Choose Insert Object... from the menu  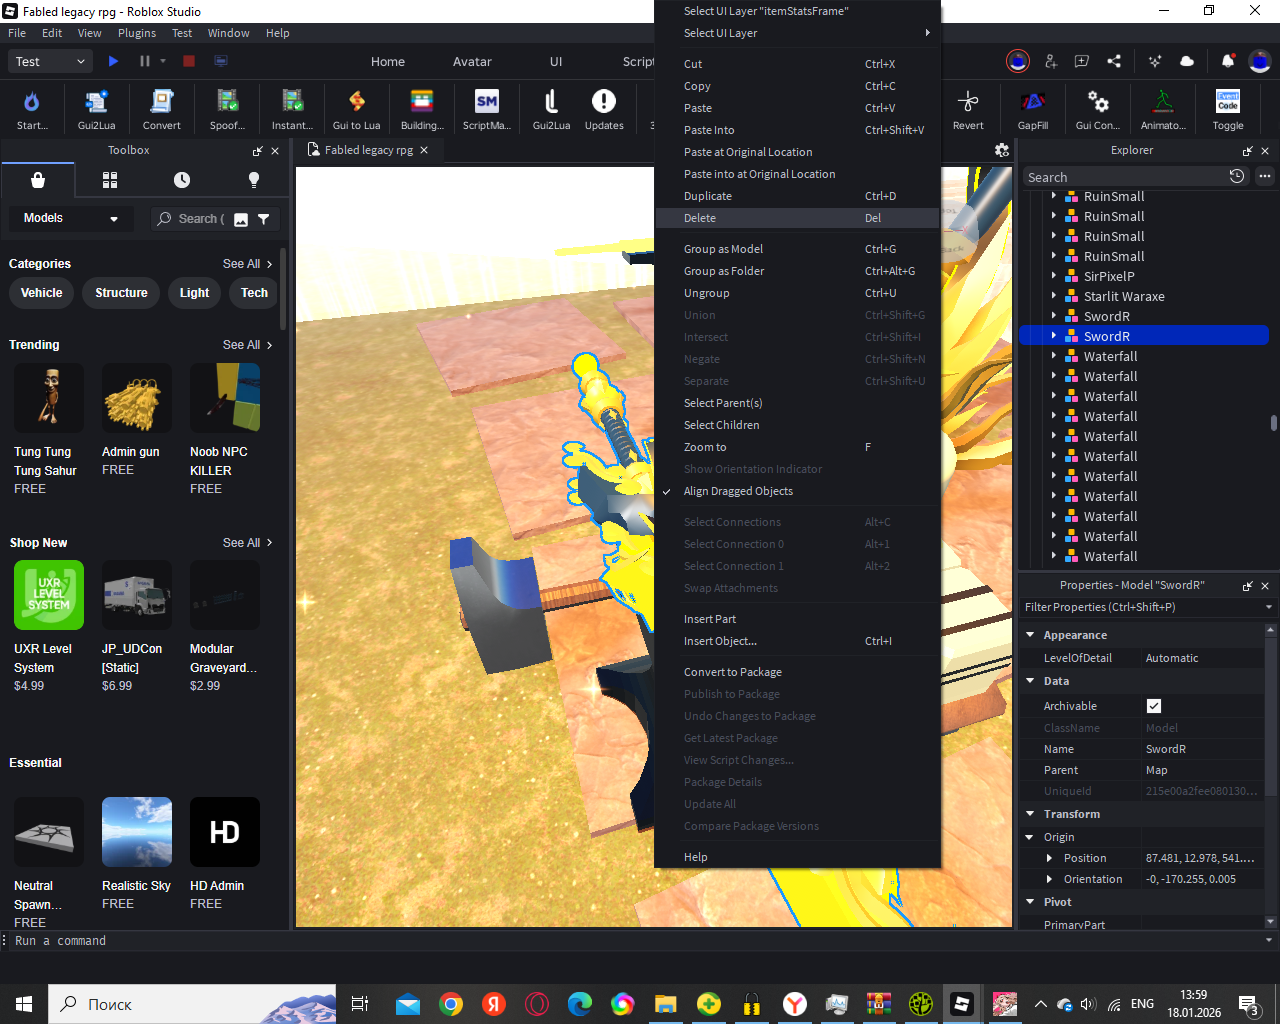click(x=797, y=641)
